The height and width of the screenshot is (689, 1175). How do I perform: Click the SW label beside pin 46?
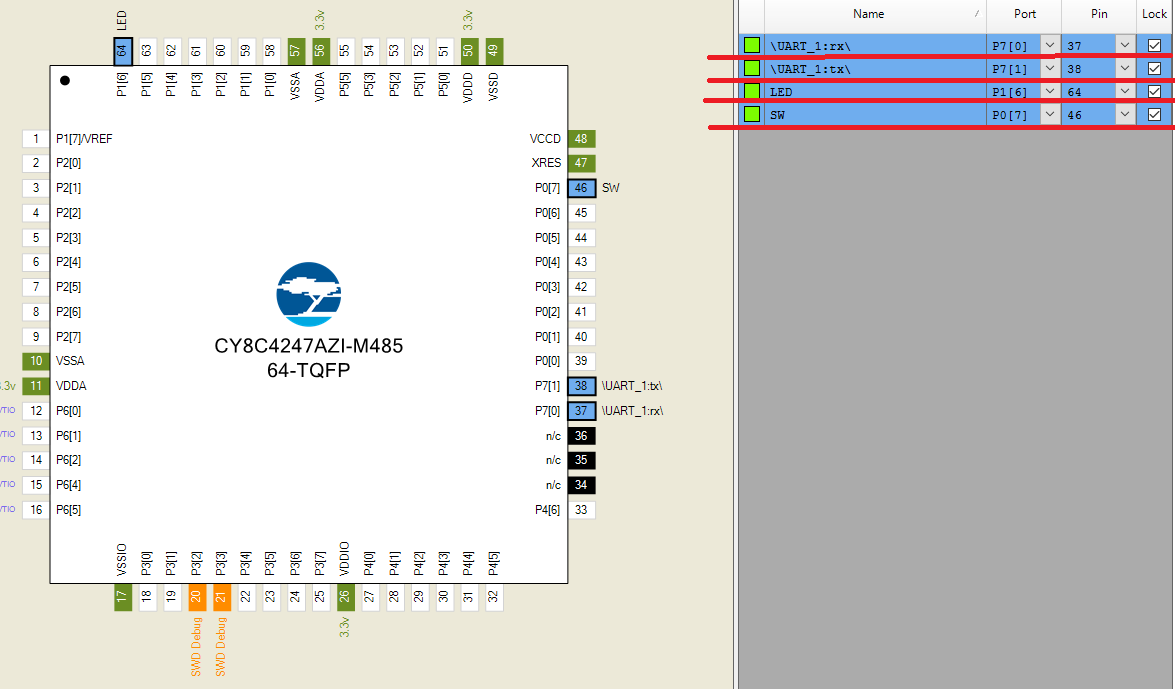coord(611,188)
